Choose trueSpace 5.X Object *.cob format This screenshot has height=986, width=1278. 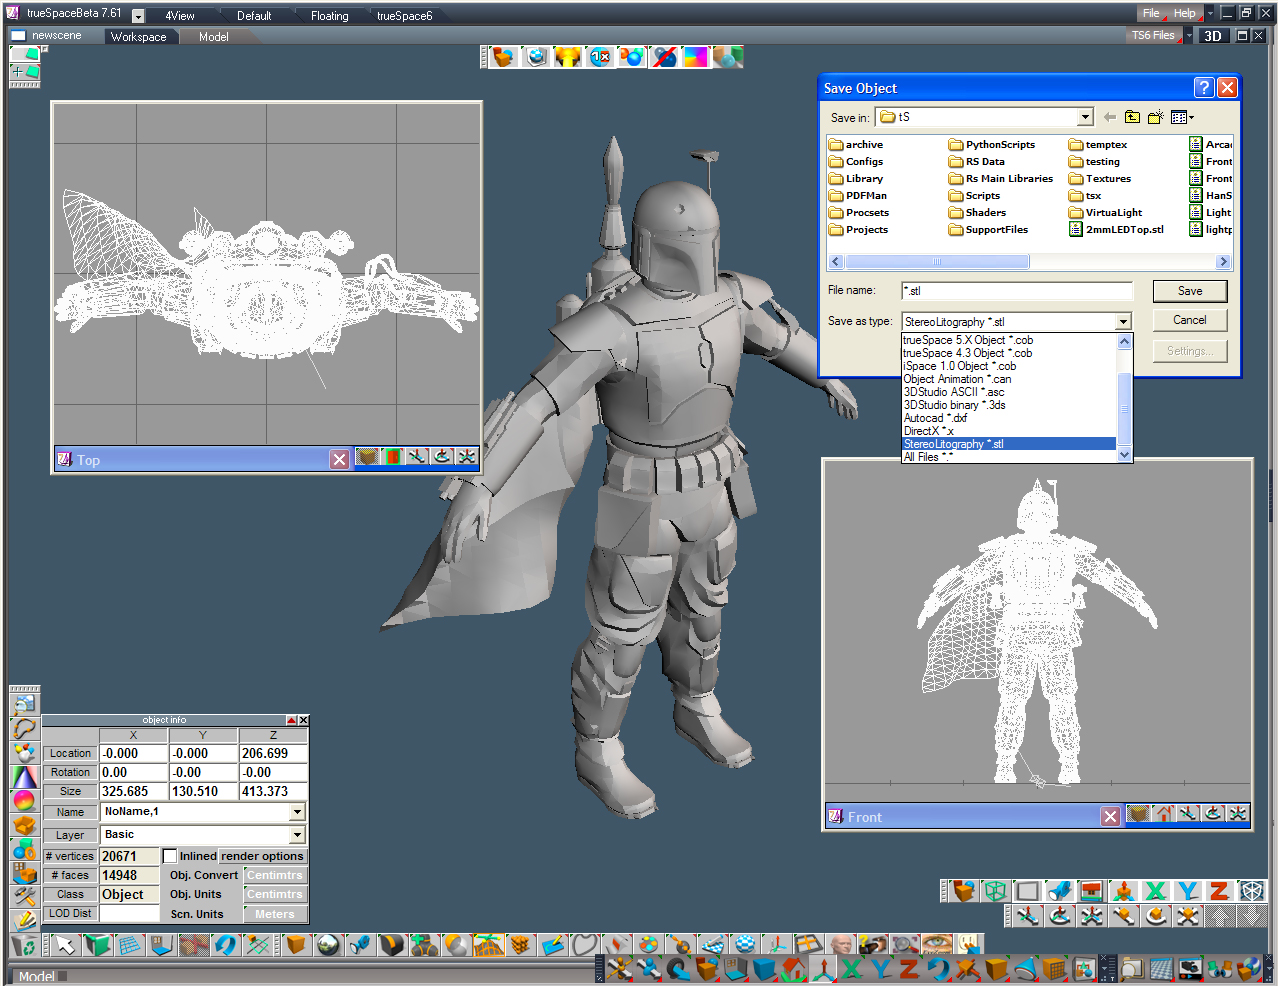click(968, 340)
